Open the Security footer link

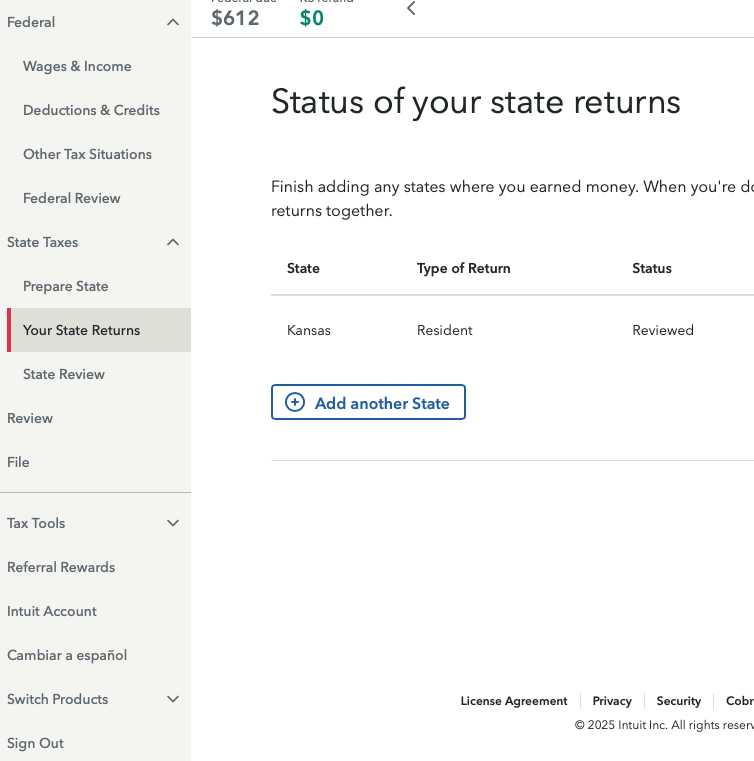pyautogui.click(x=679, y=701)
